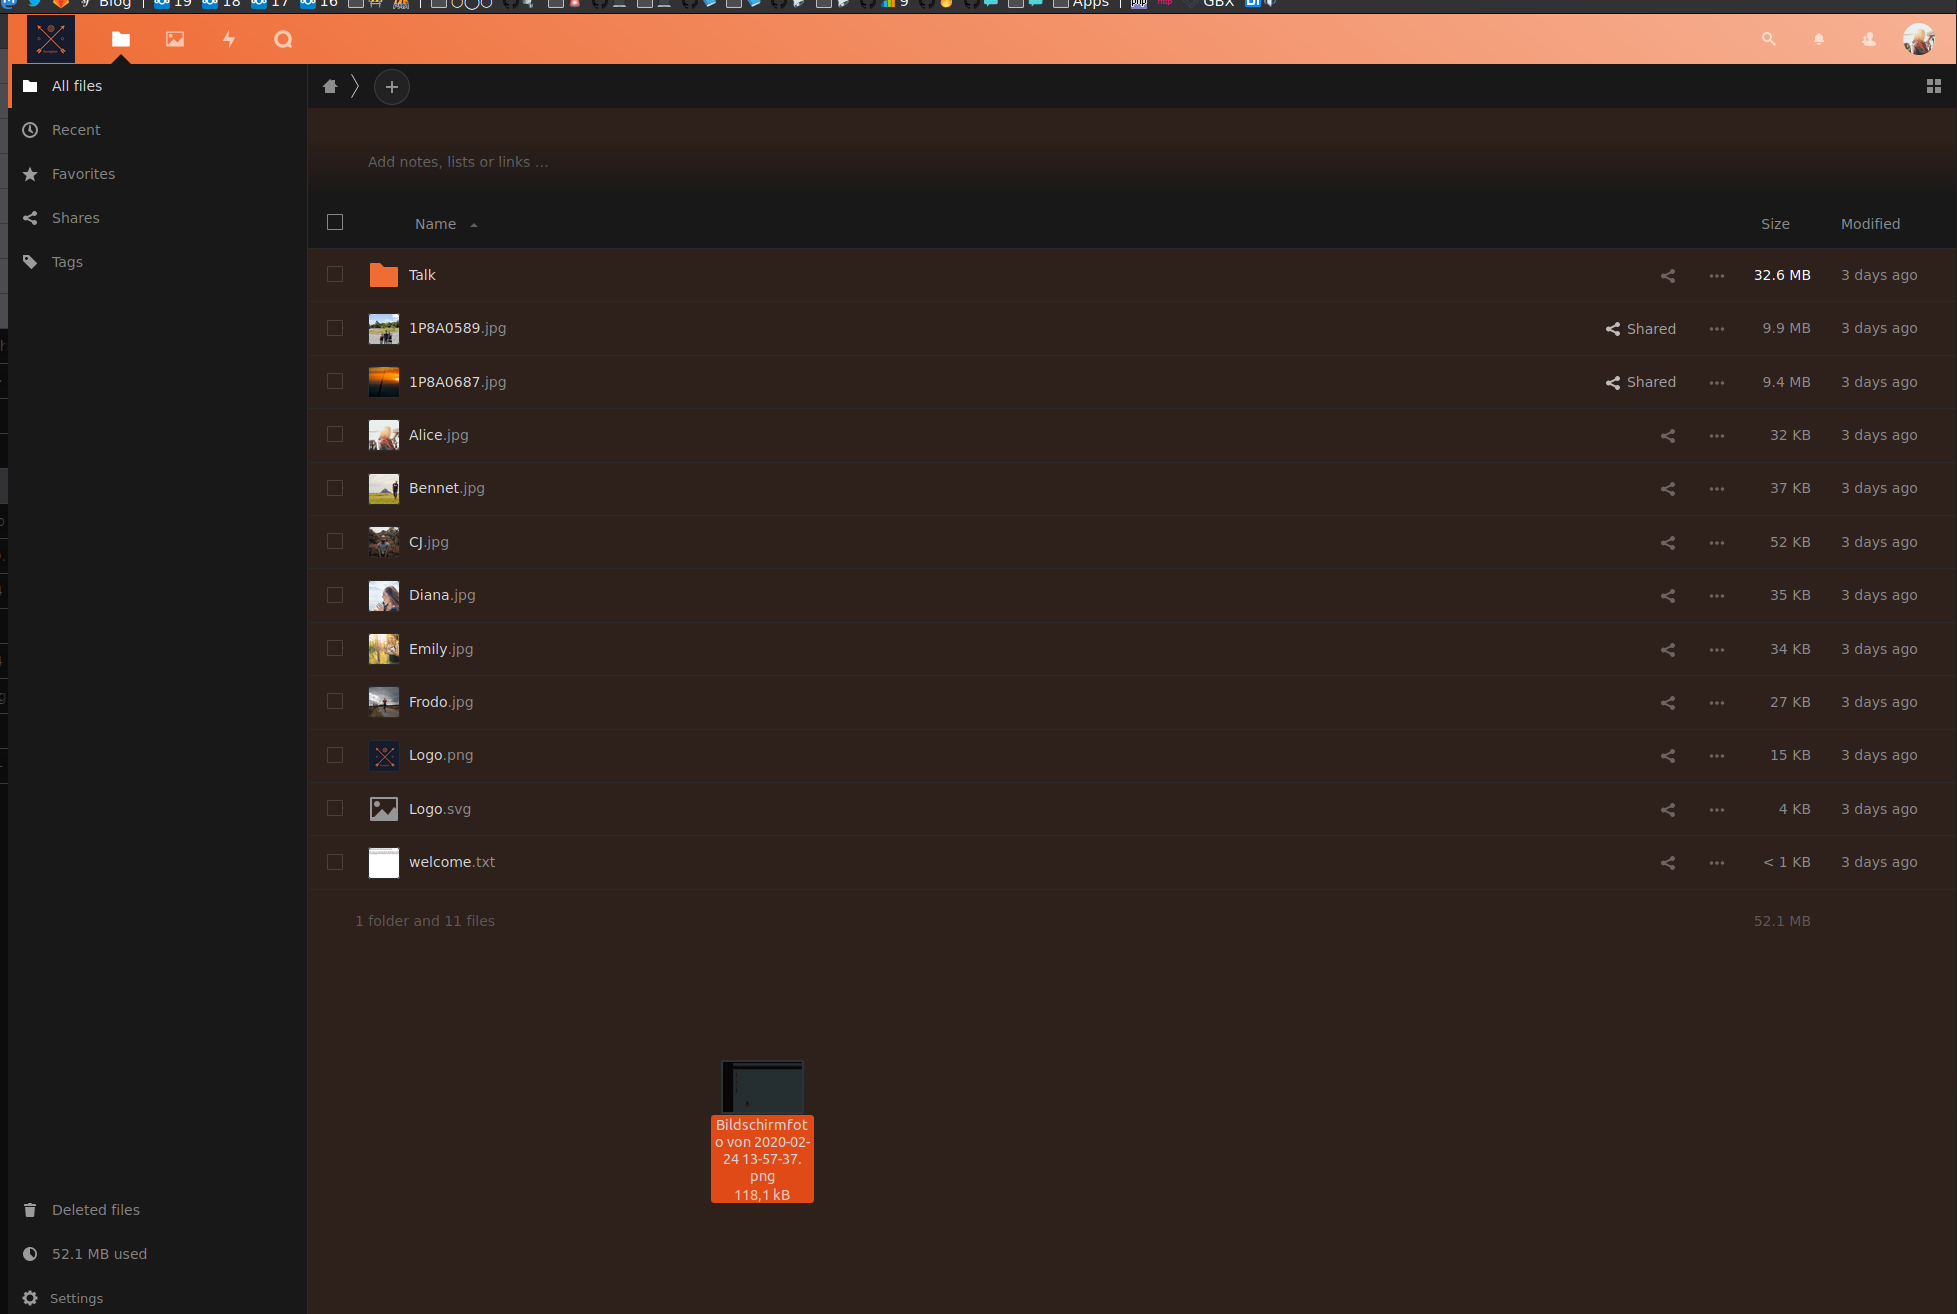Go to the home folder breadcrumb icon

point(330,87)
